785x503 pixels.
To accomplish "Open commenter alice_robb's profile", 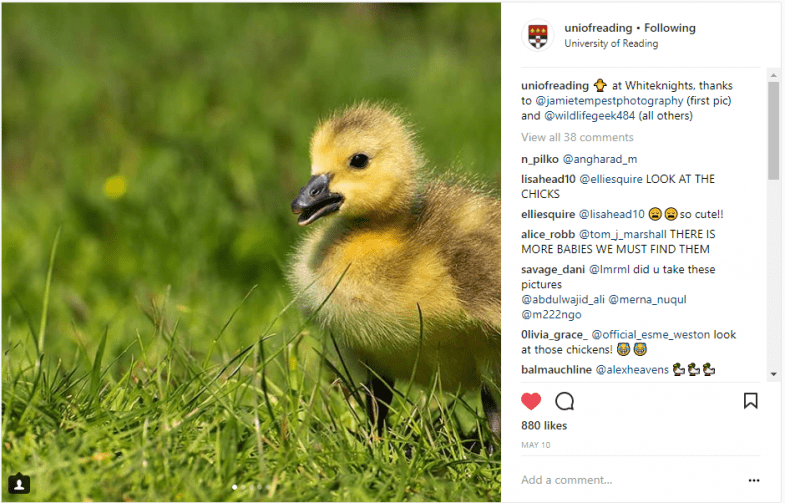I will click(548, 234).
